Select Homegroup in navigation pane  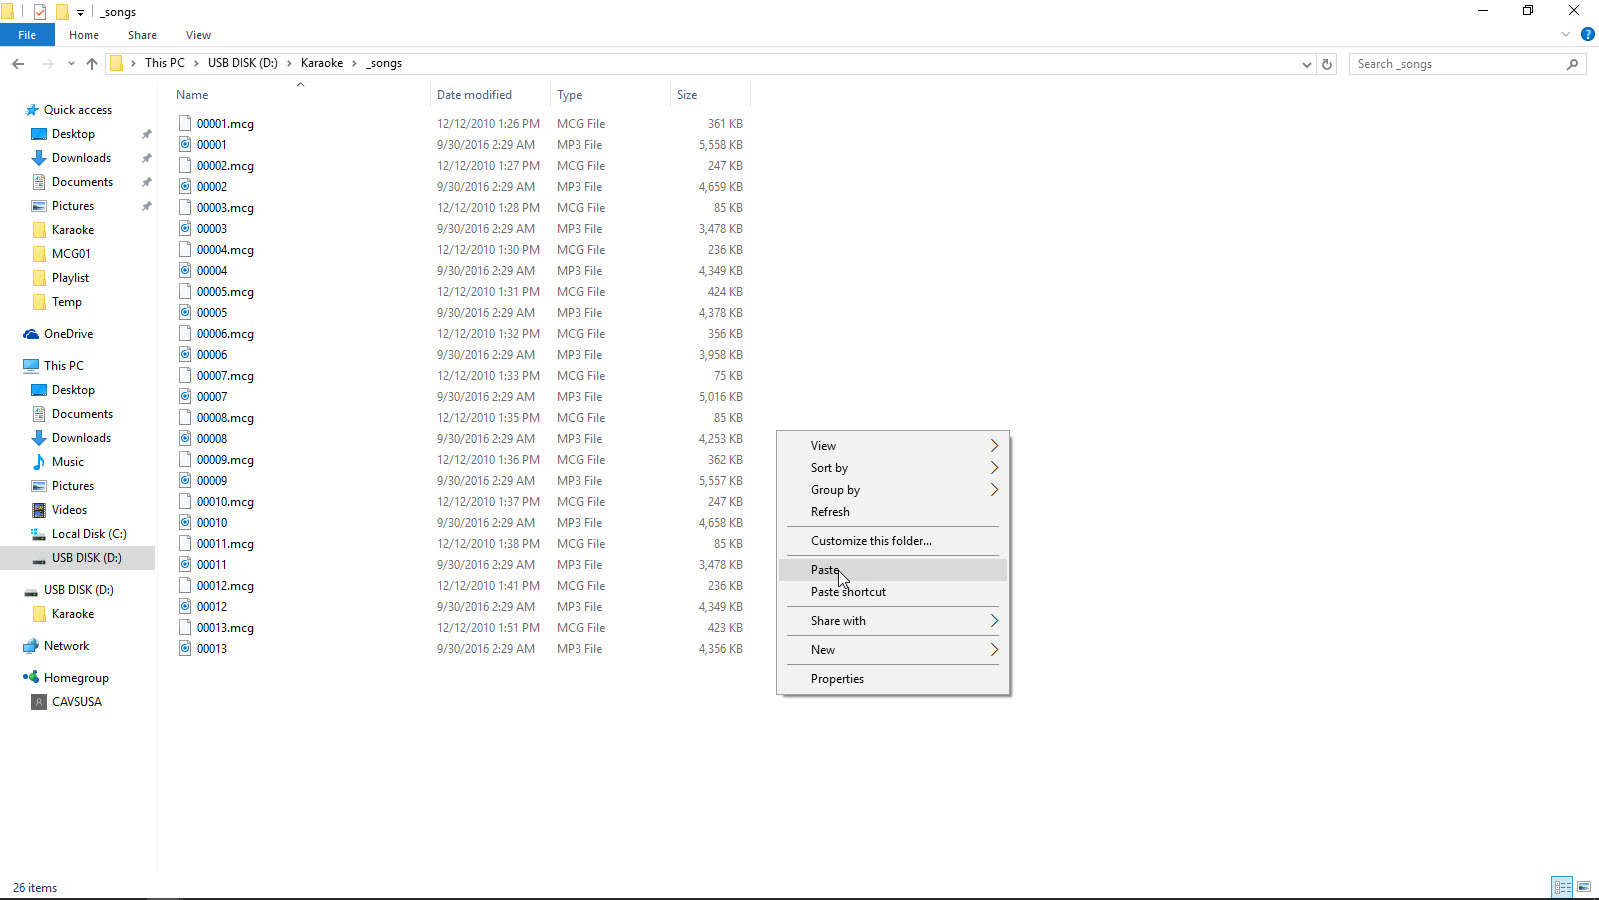point(76,678)
